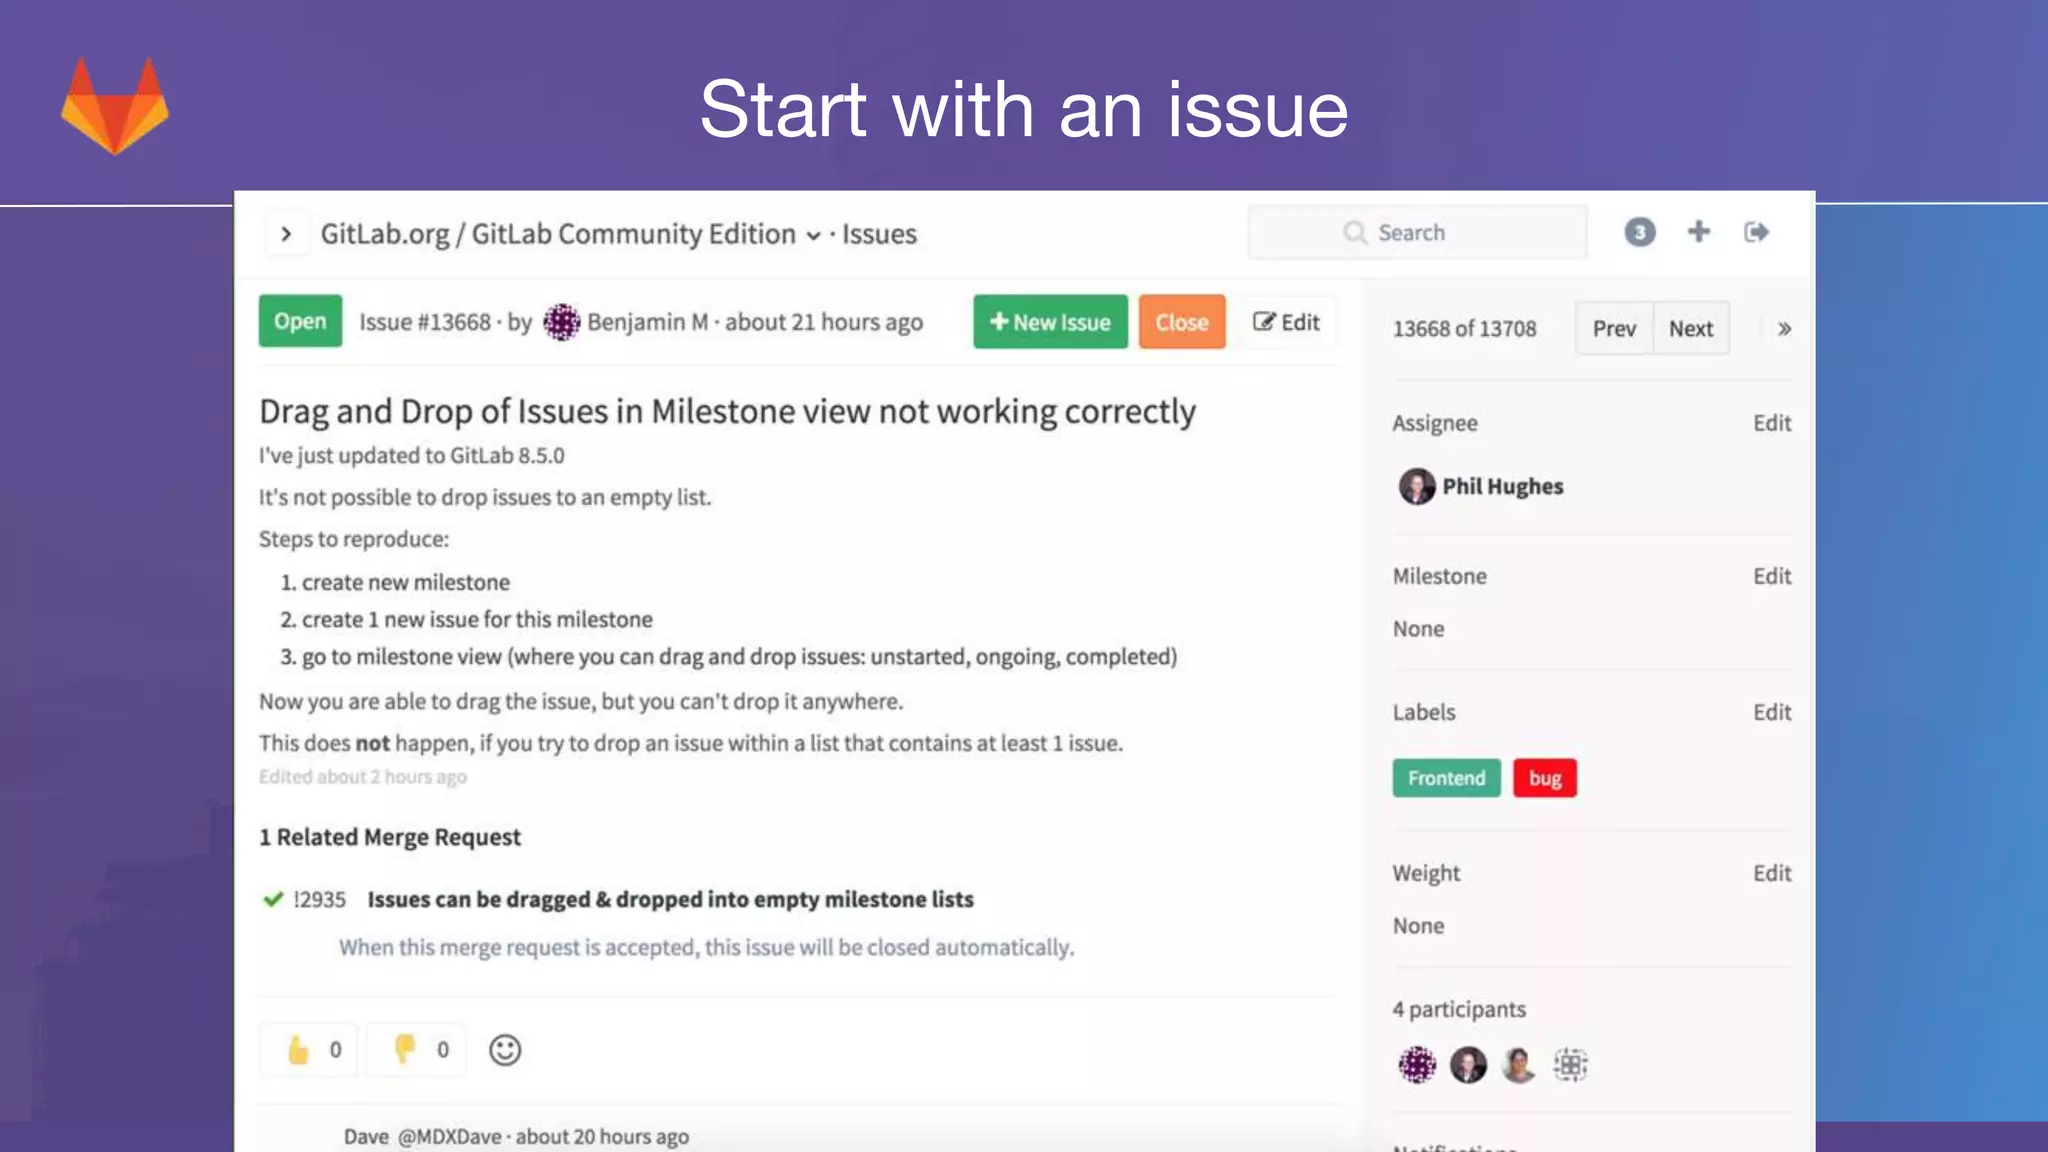The width and height of the screenshot is (2048, 1152).
Task: Click the GitLab fox logo
Action: tap(115, 105)
